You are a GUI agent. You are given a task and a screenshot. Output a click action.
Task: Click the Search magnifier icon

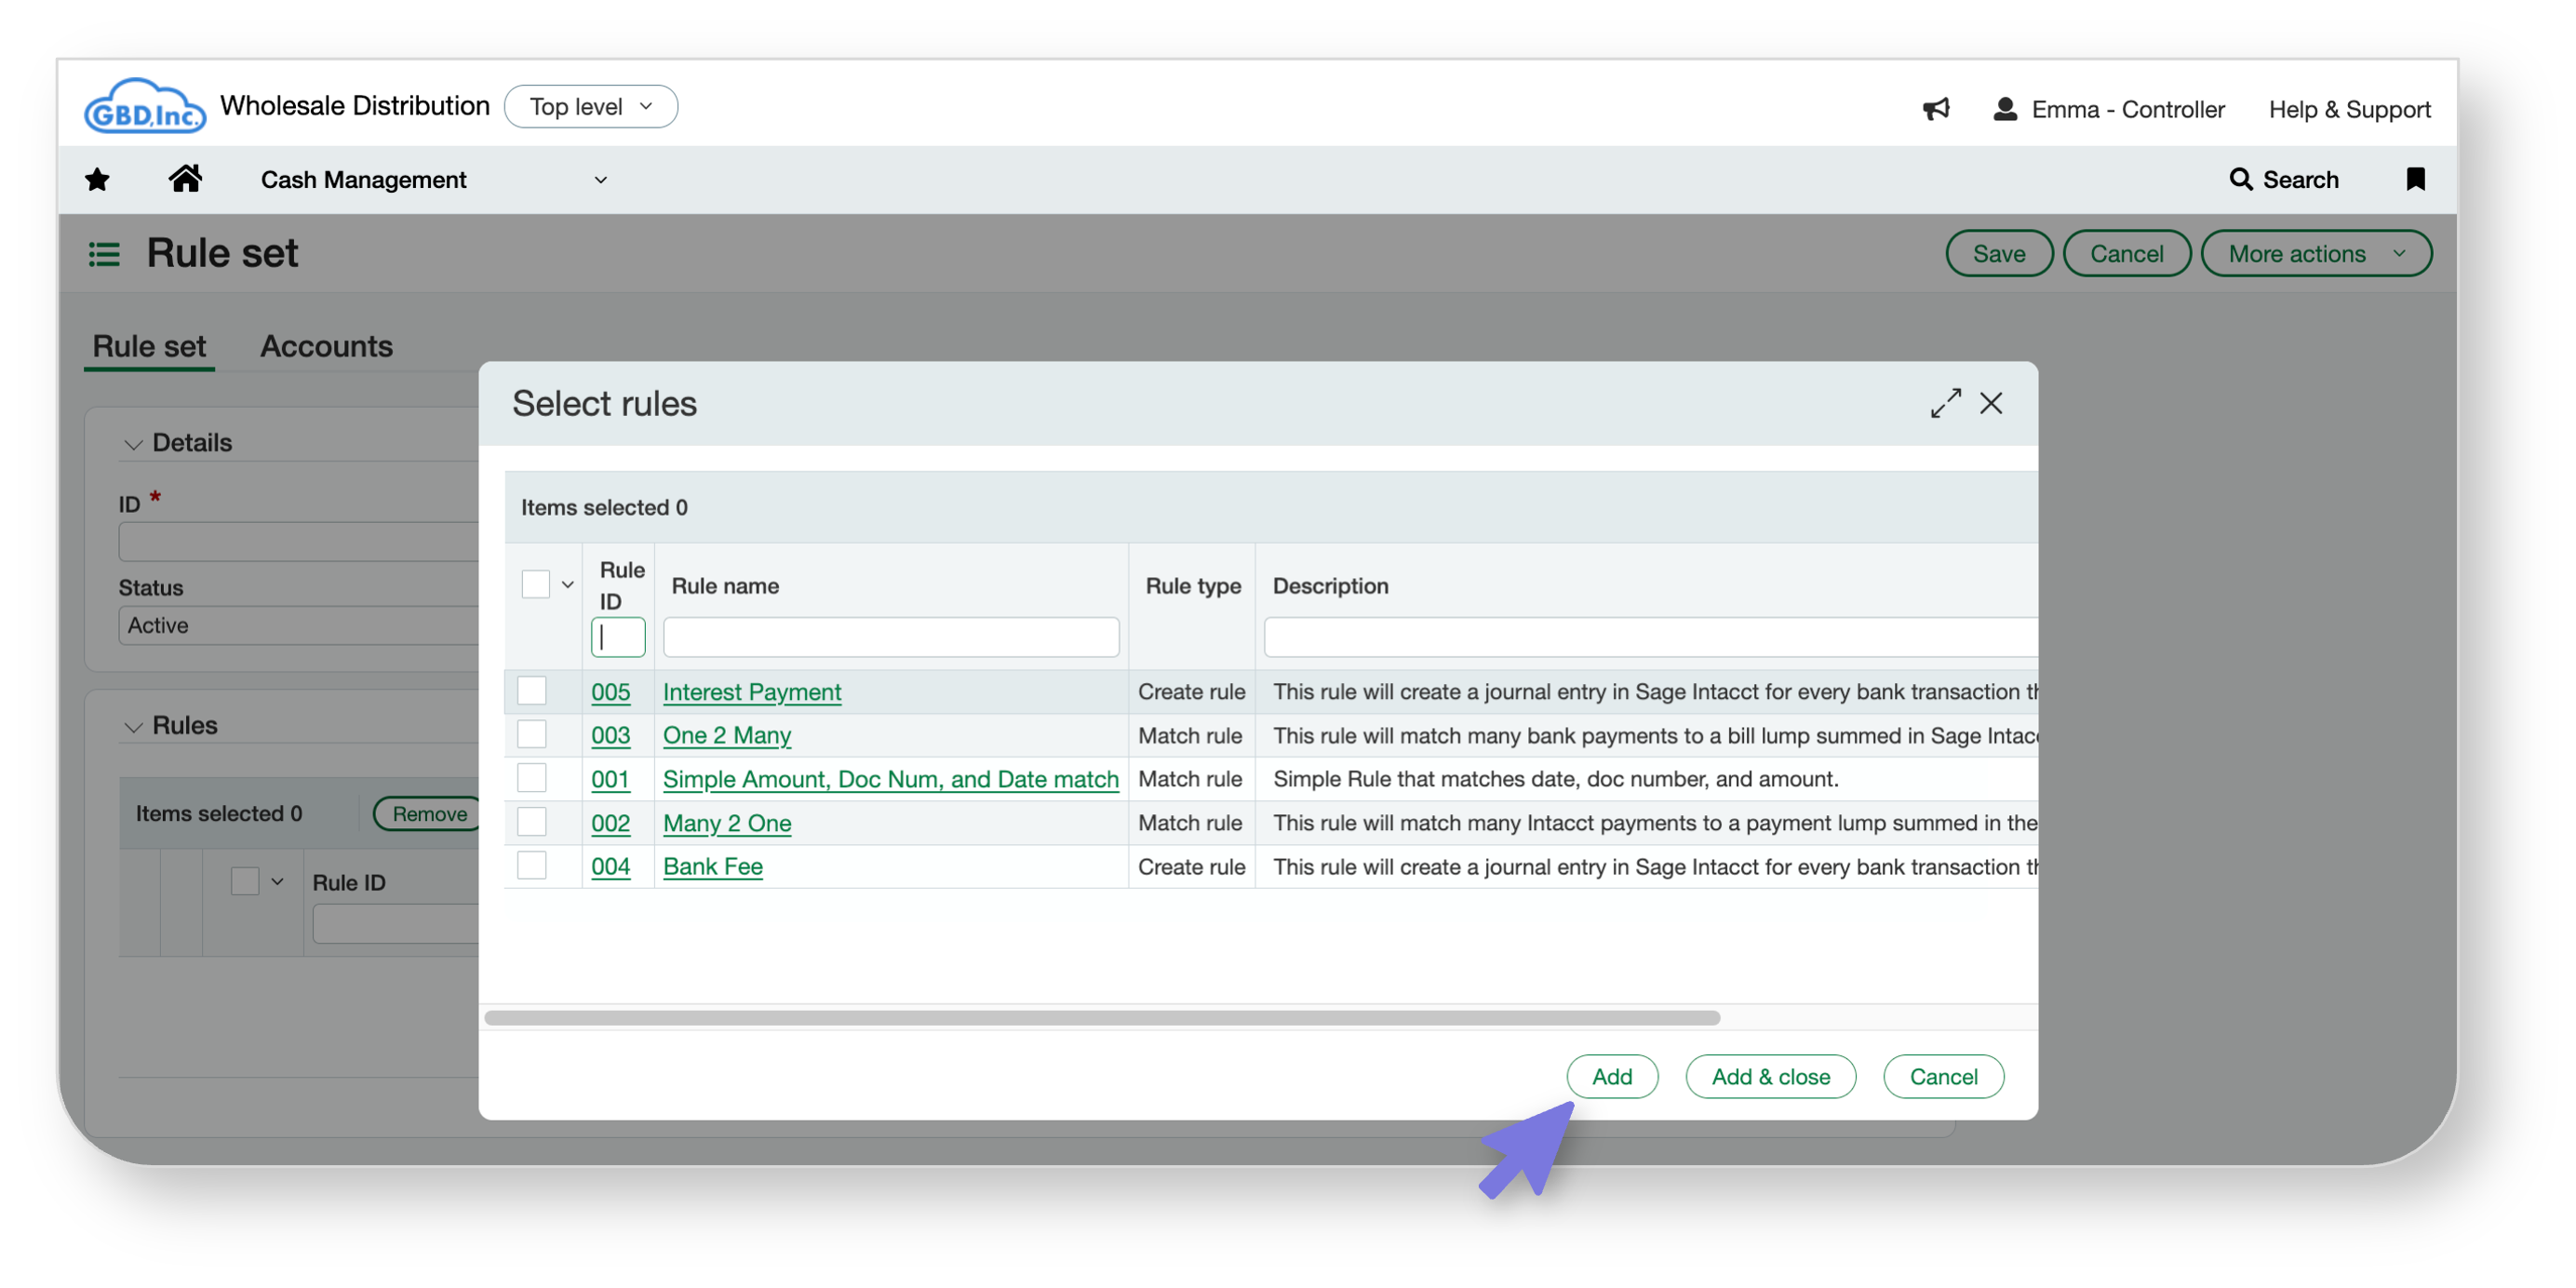click(2240, 179)
